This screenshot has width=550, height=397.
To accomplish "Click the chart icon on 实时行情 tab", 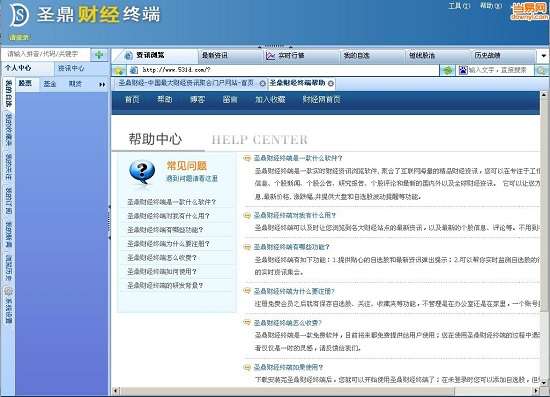I will coord(270,55).
